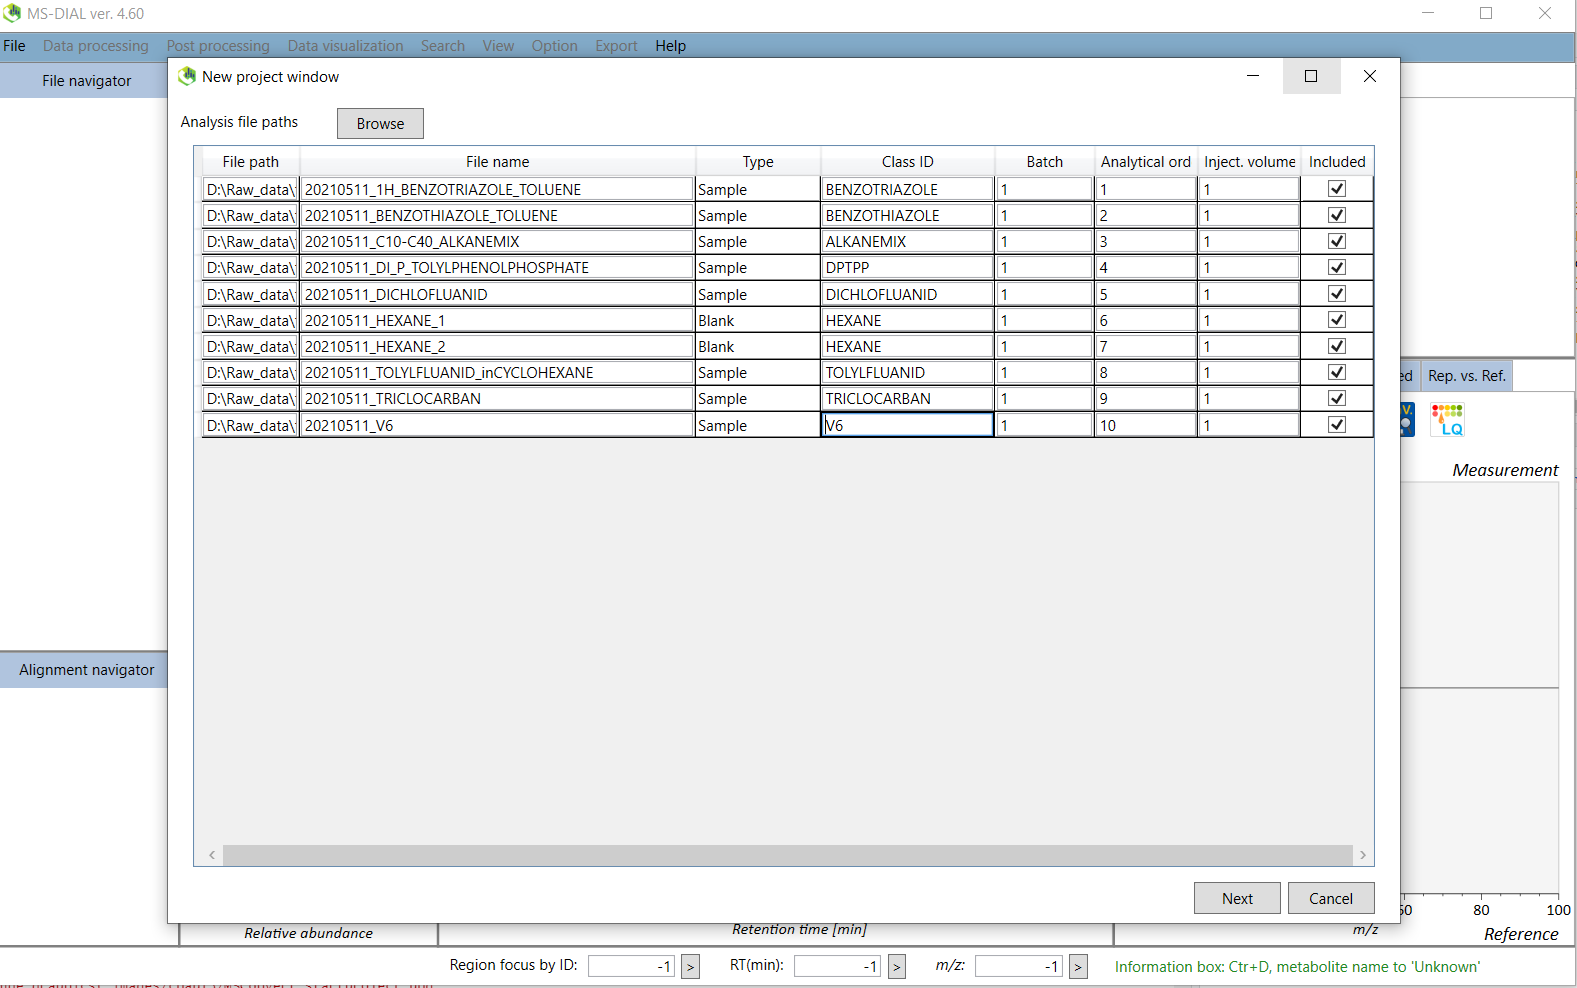This screenshot has width=1577, height=988.
Task: Edit Class ID cell DPTPP
Action: tap(907, 267)
